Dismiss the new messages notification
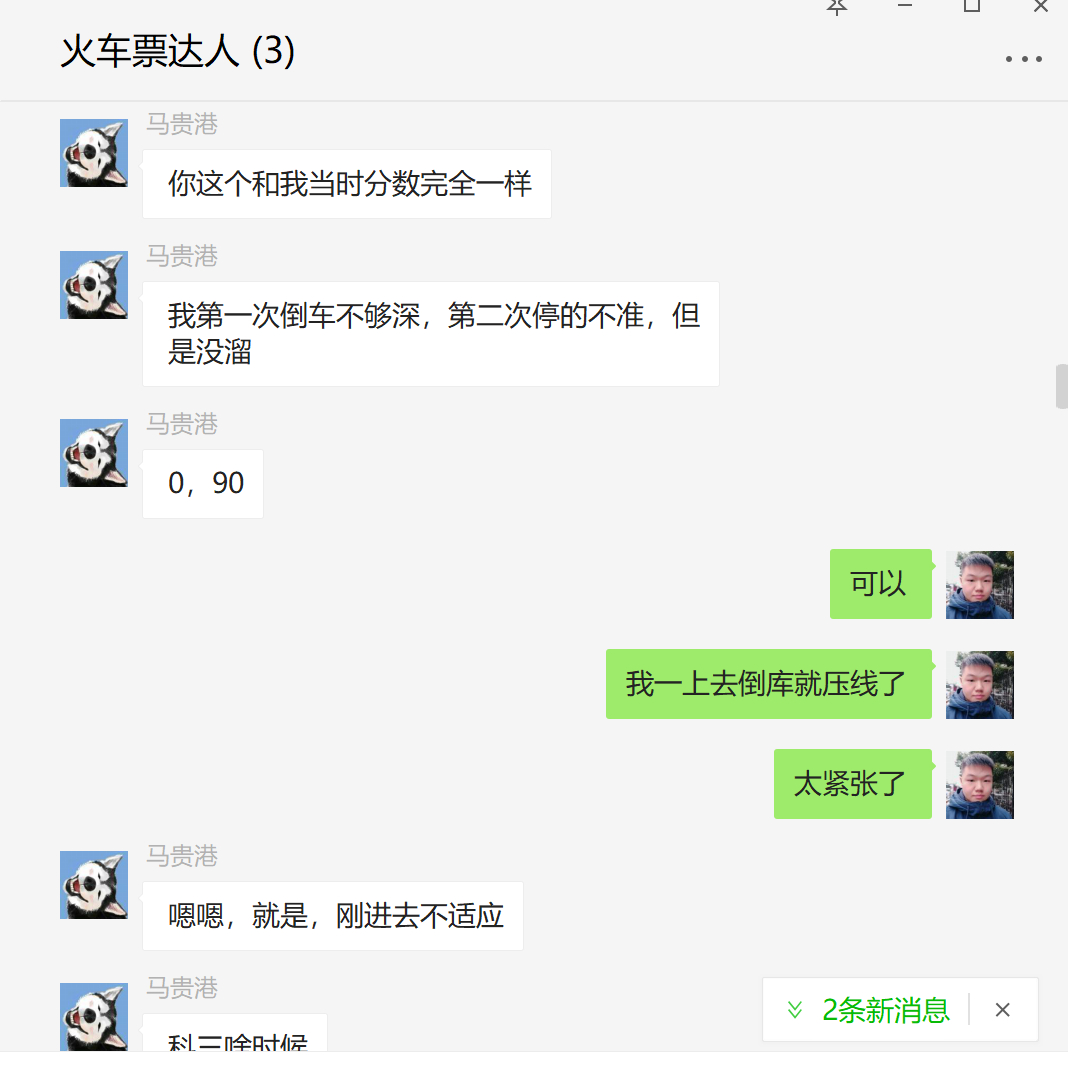This screenshot has width=1068, height=1075. tap(1002, 1010)
